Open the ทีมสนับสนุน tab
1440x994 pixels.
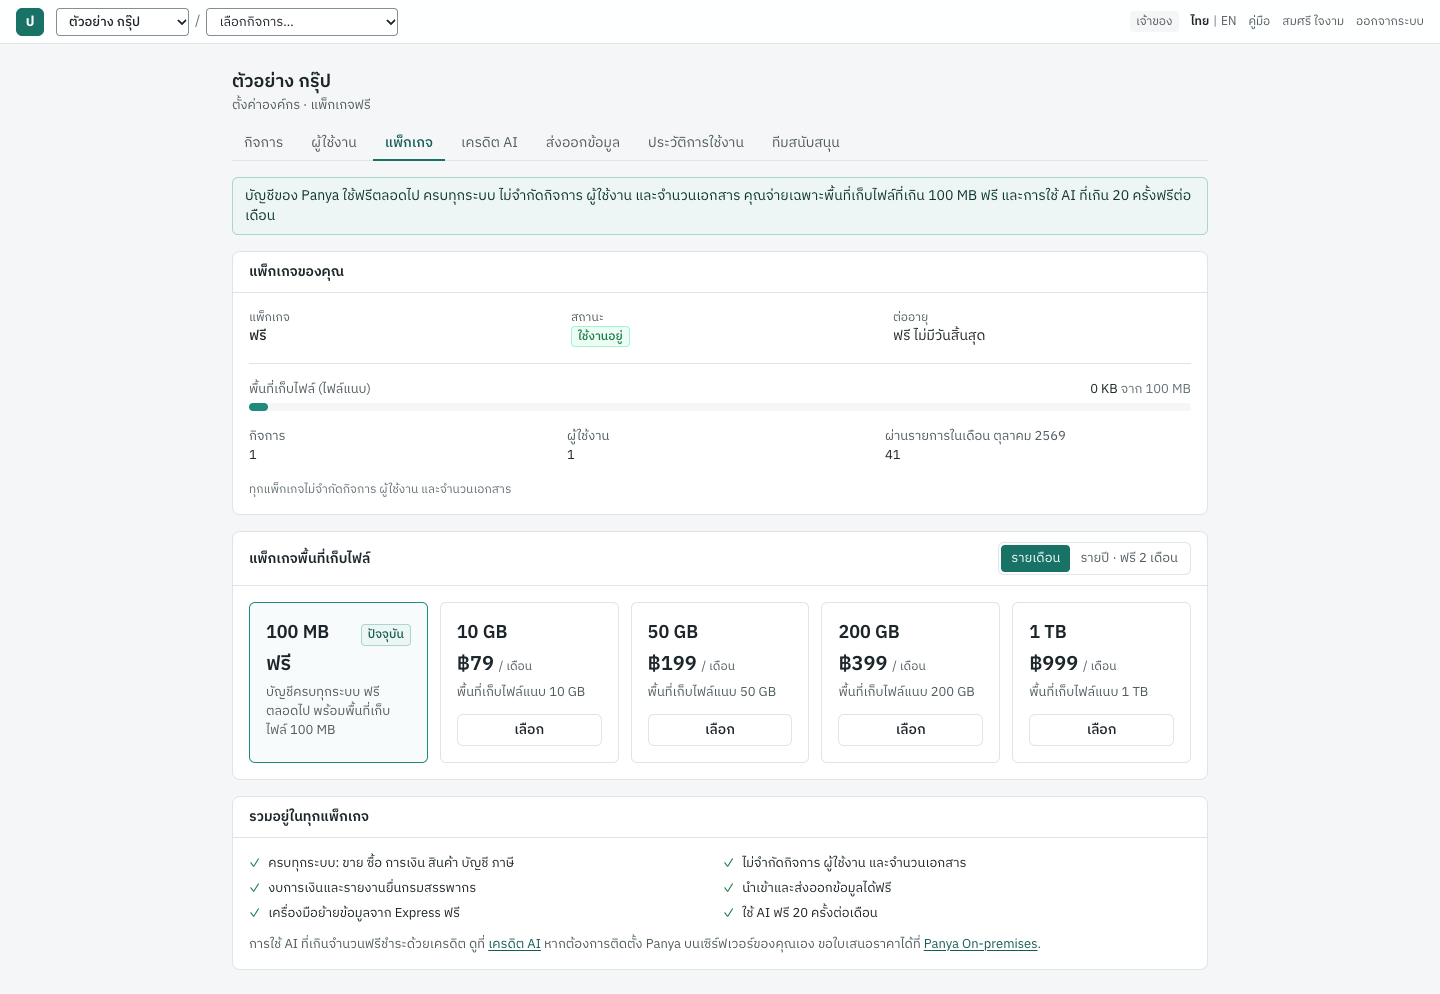(x=806, y=142)
